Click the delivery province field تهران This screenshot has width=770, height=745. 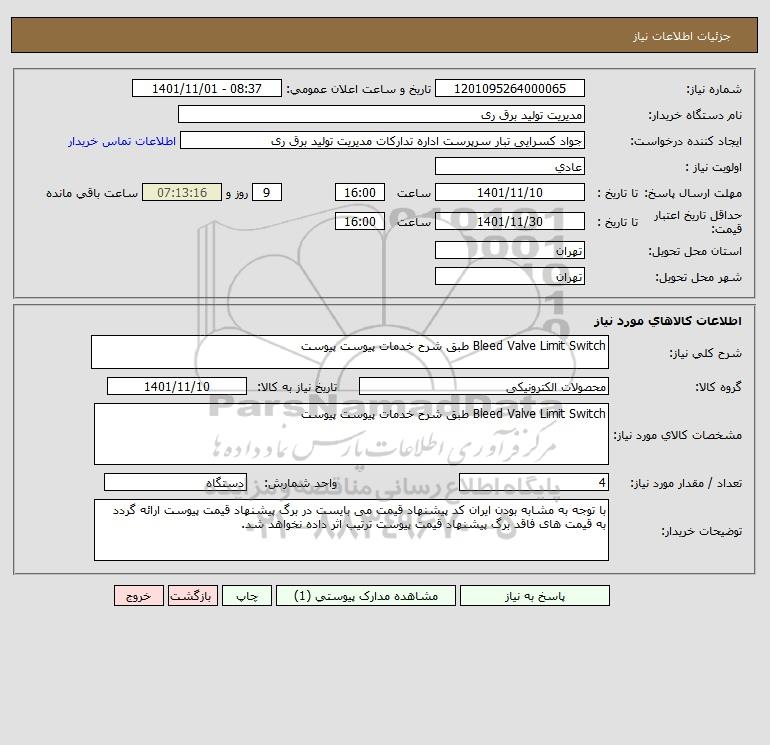[510, 250]
